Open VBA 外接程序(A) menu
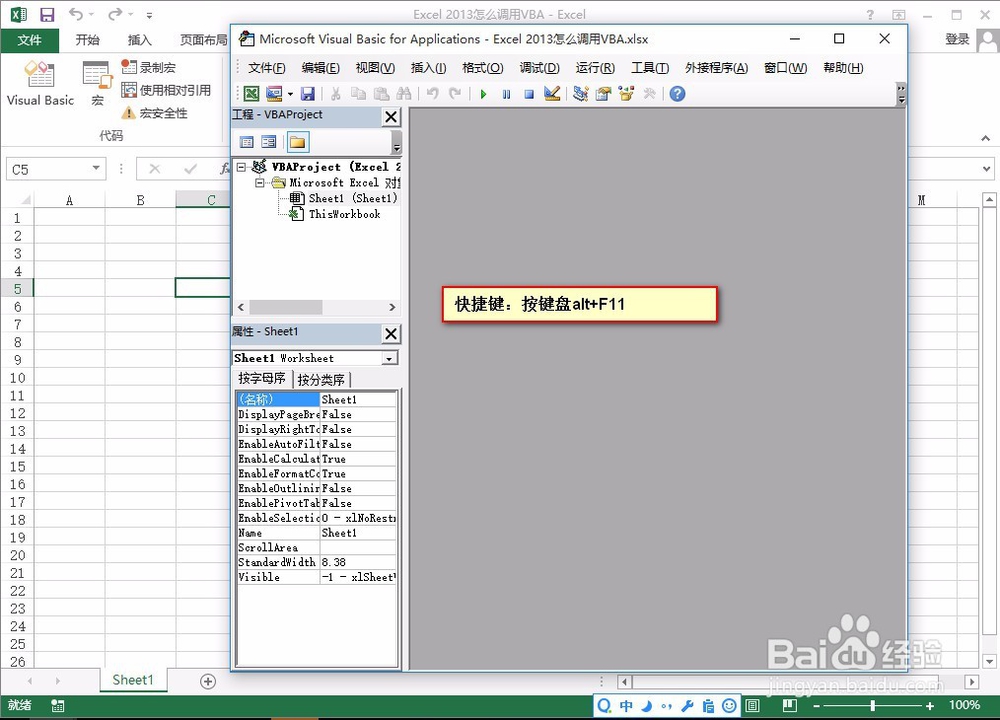Viewport: 1000px width, 720px height. [716, 68]
